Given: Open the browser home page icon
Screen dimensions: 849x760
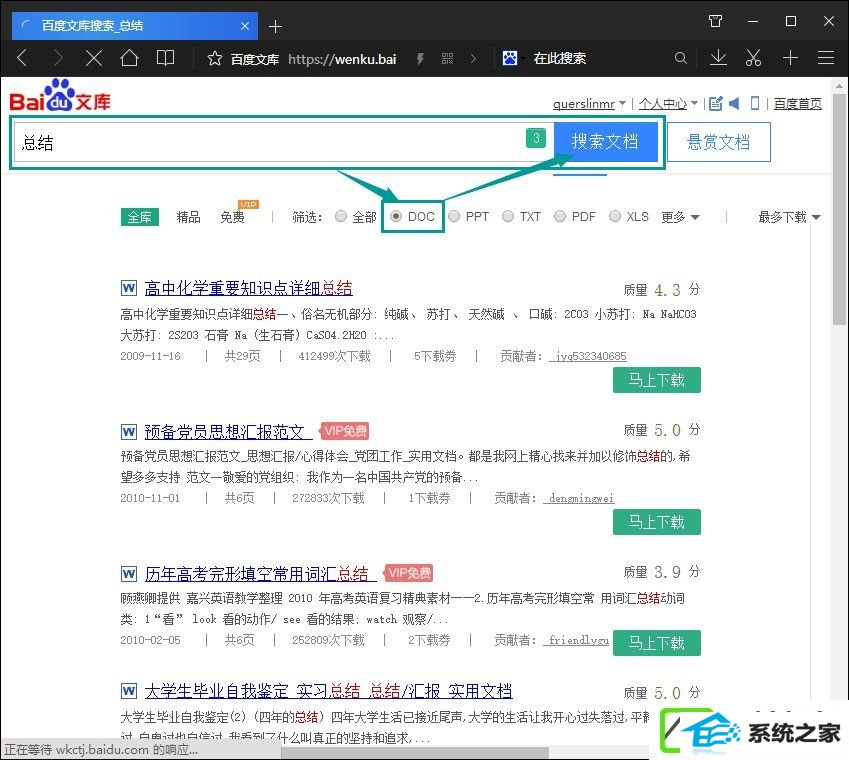Looking at the screenshot, I should [129, 57].
